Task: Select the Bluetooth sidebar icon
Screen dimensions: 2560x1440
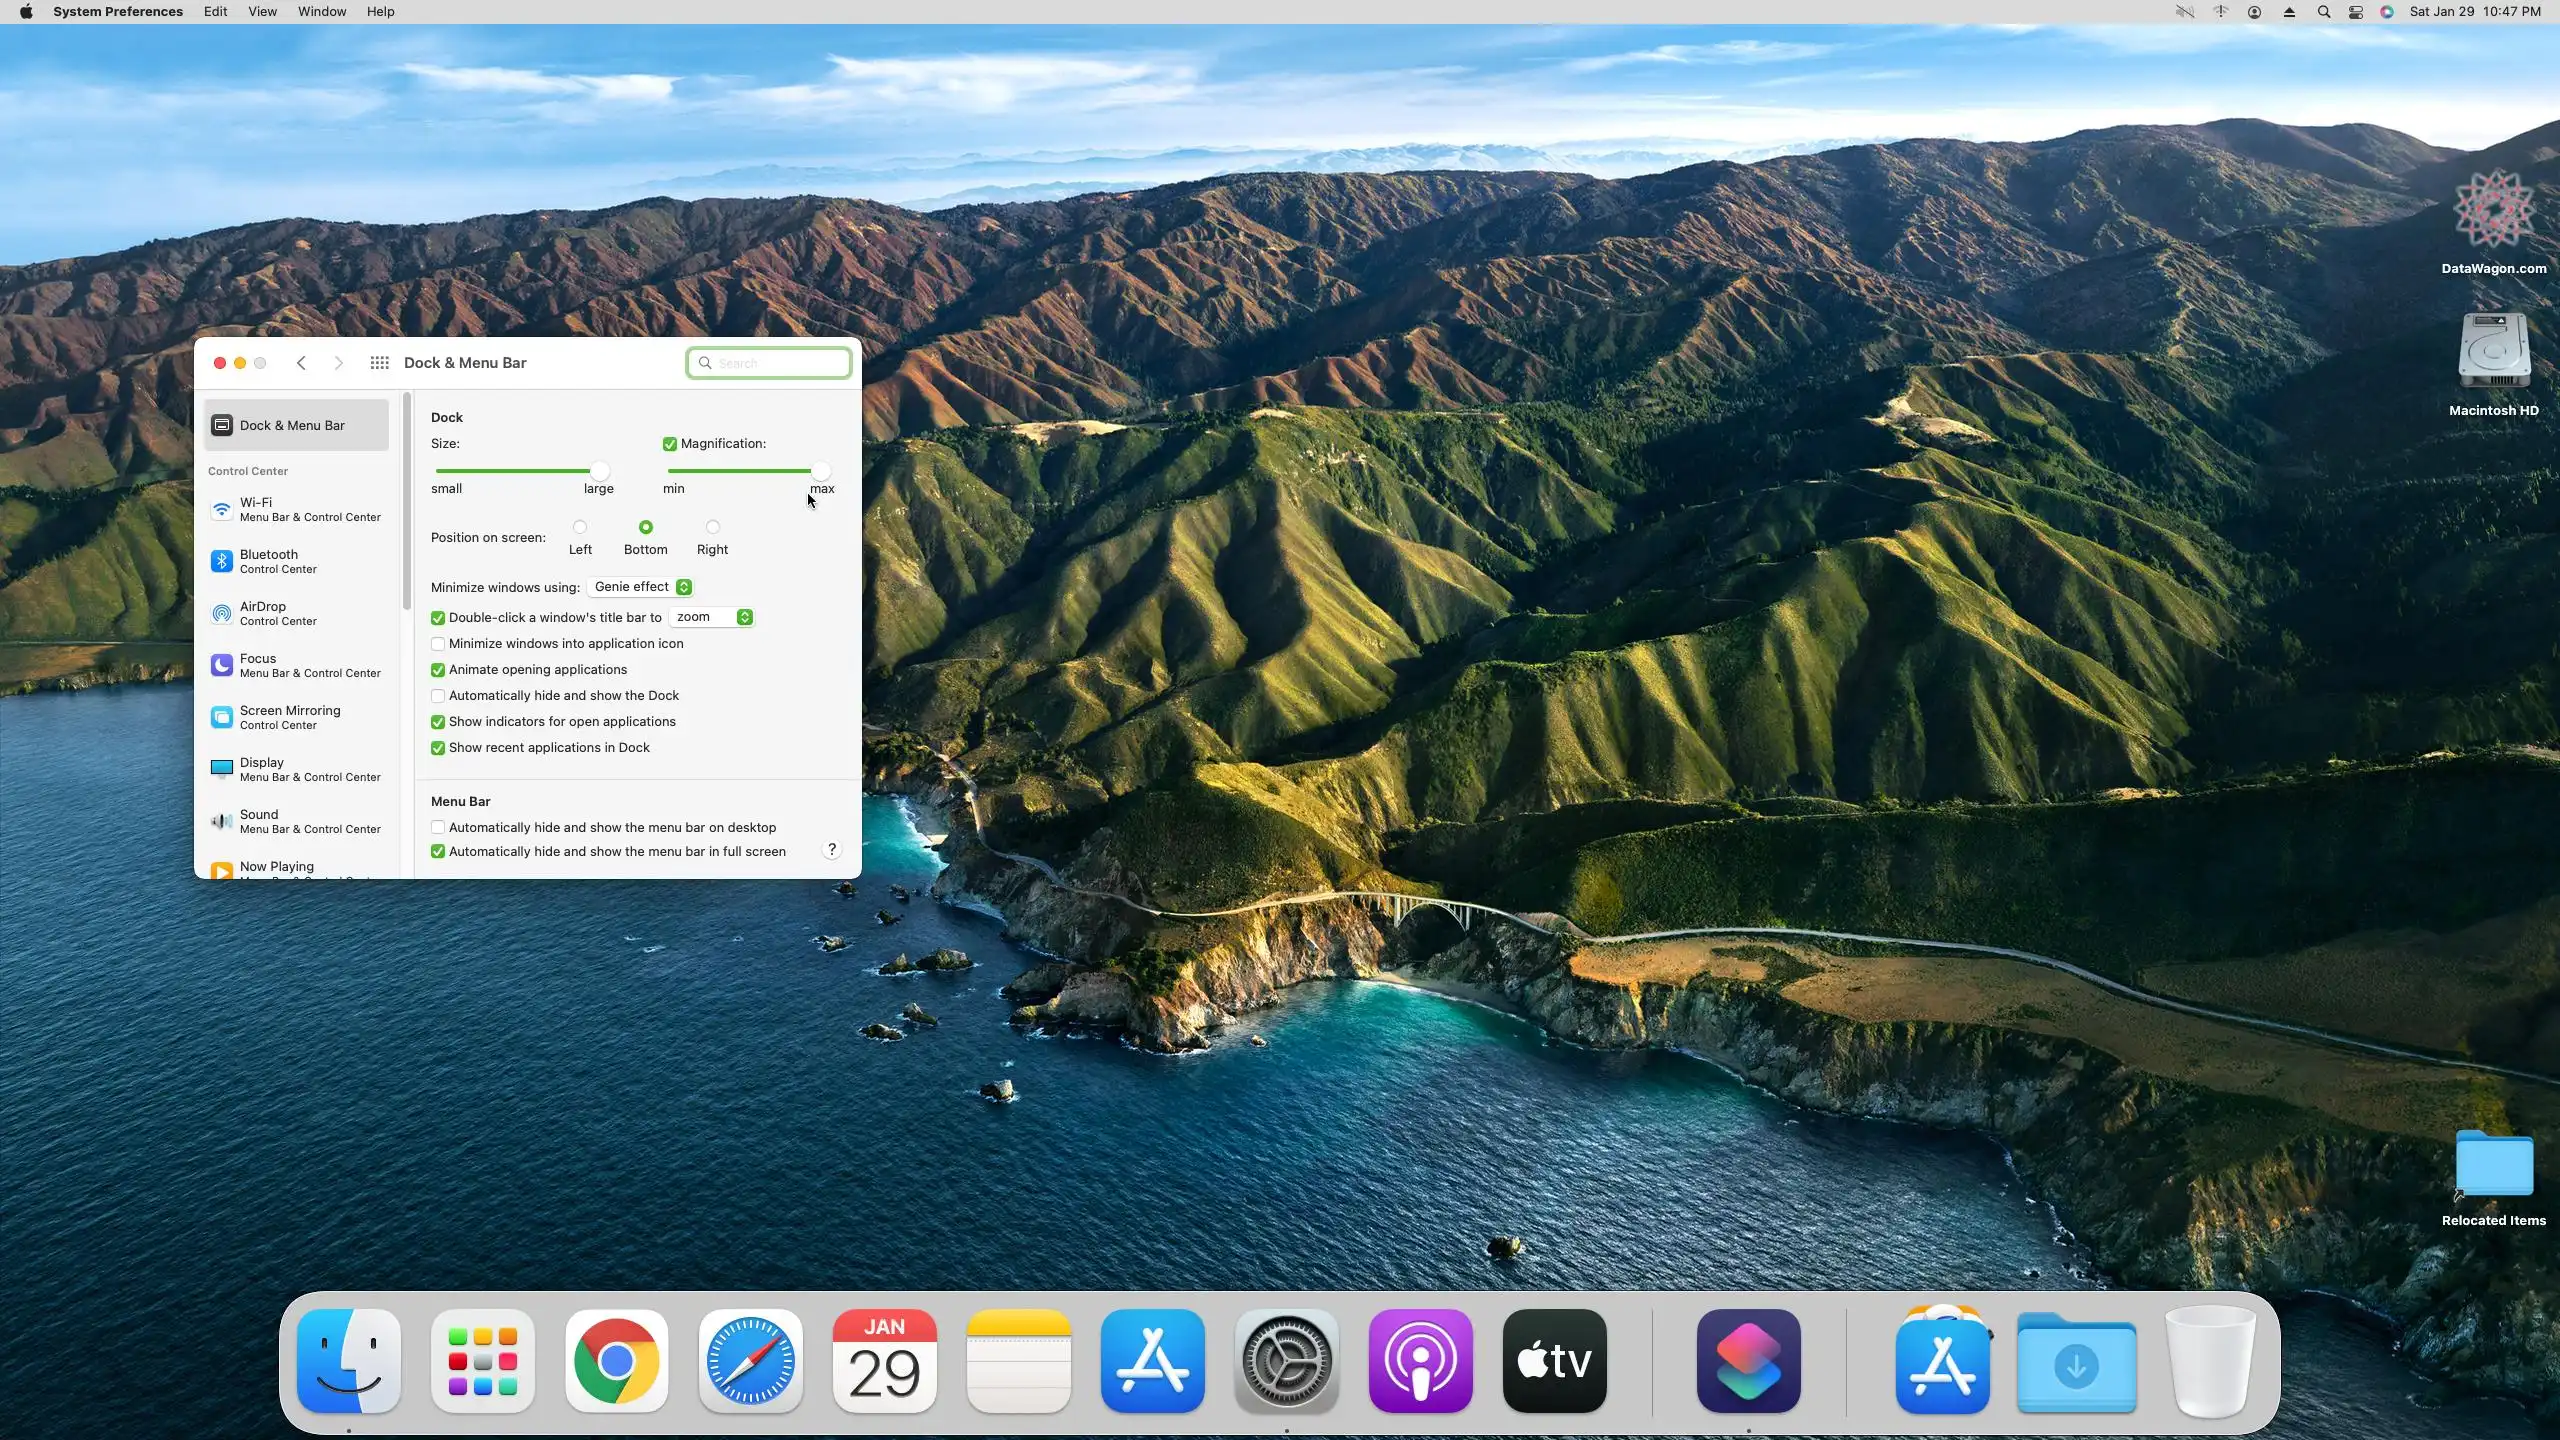Action: click(x=222, y=561)
